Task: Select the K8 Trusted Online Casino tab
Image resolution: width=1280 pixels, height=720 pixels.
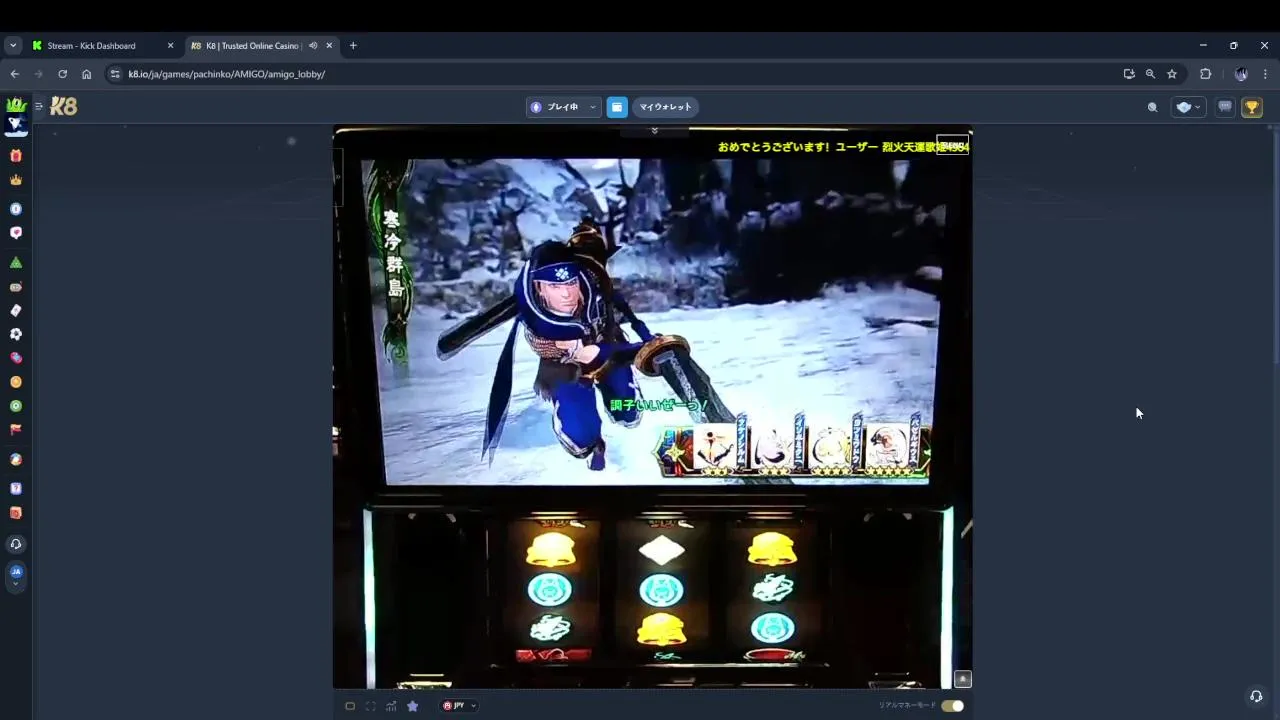Action: pyautogui.click(x=250, y=46)
